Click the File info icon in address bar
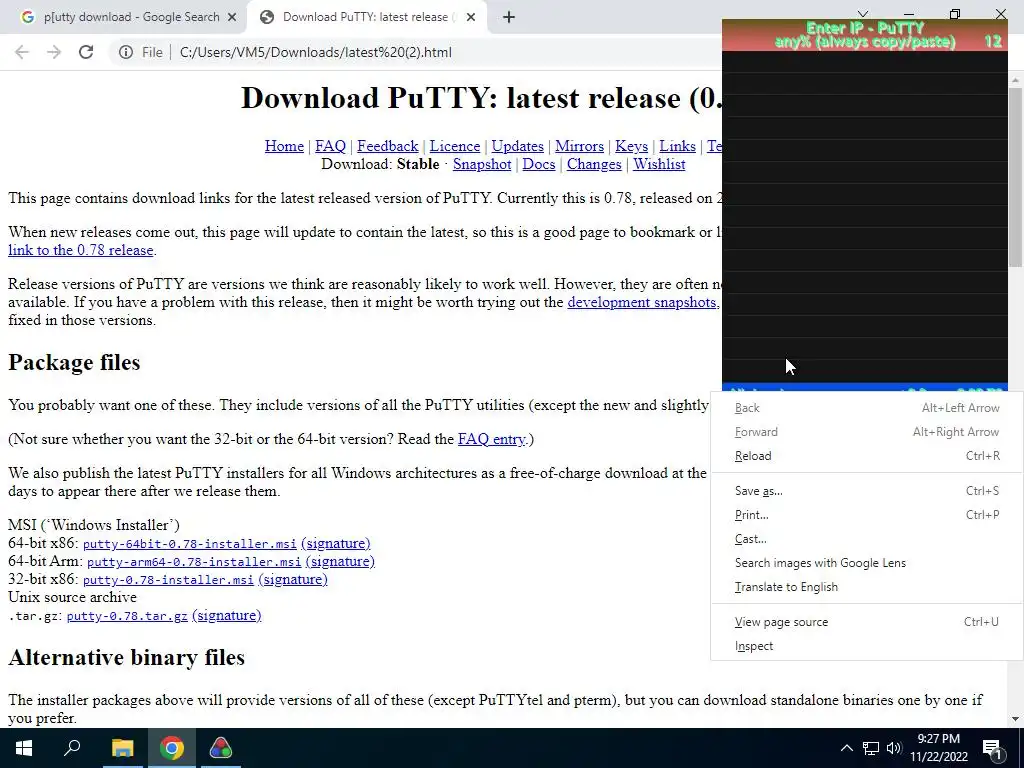This screenshot has width=1024, height=768. [126, 52]
